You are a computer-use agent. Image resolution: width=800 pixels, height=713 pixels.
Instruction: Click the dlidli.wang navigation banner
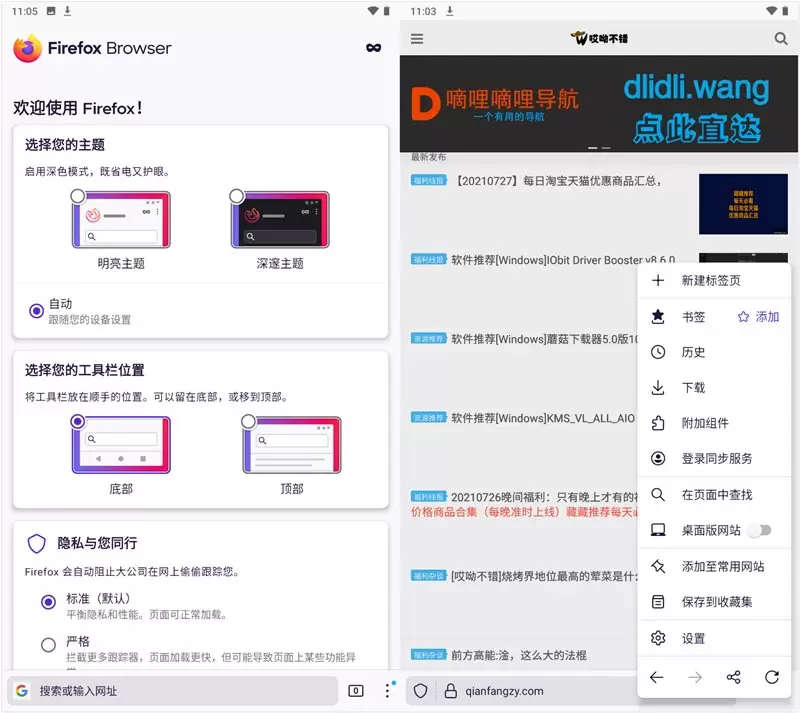[x=598, y=104]
